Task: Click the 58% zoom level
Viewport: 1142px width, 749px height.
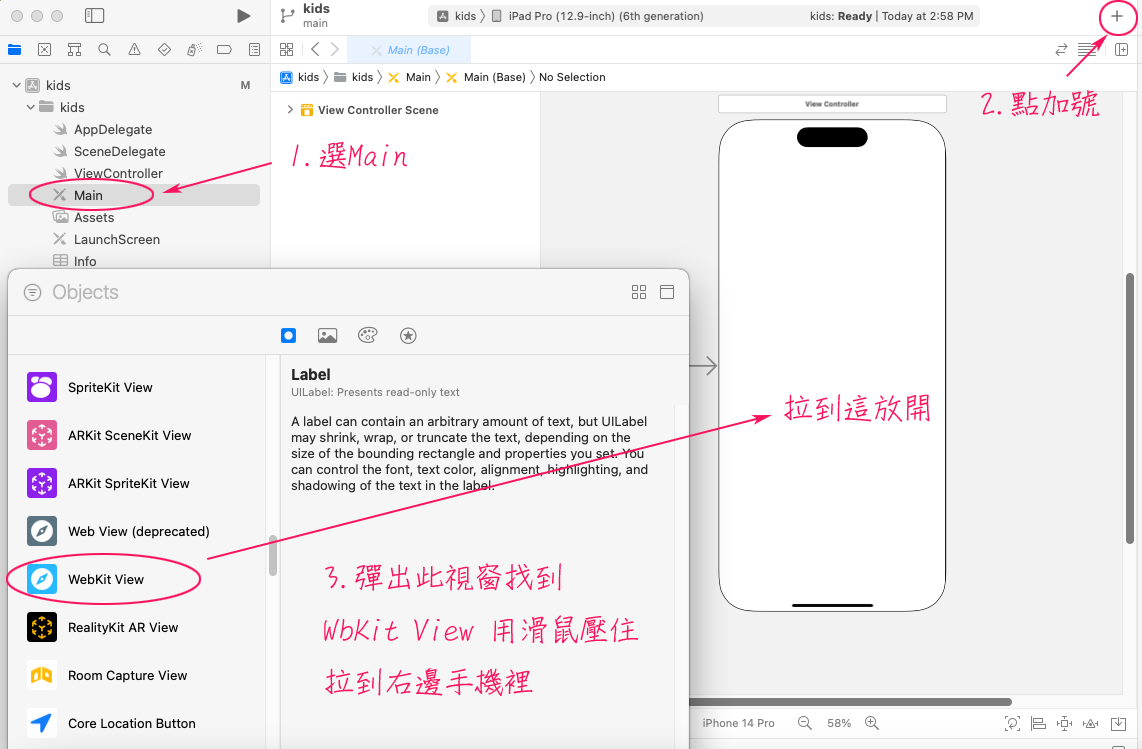Action: point(838,723)
